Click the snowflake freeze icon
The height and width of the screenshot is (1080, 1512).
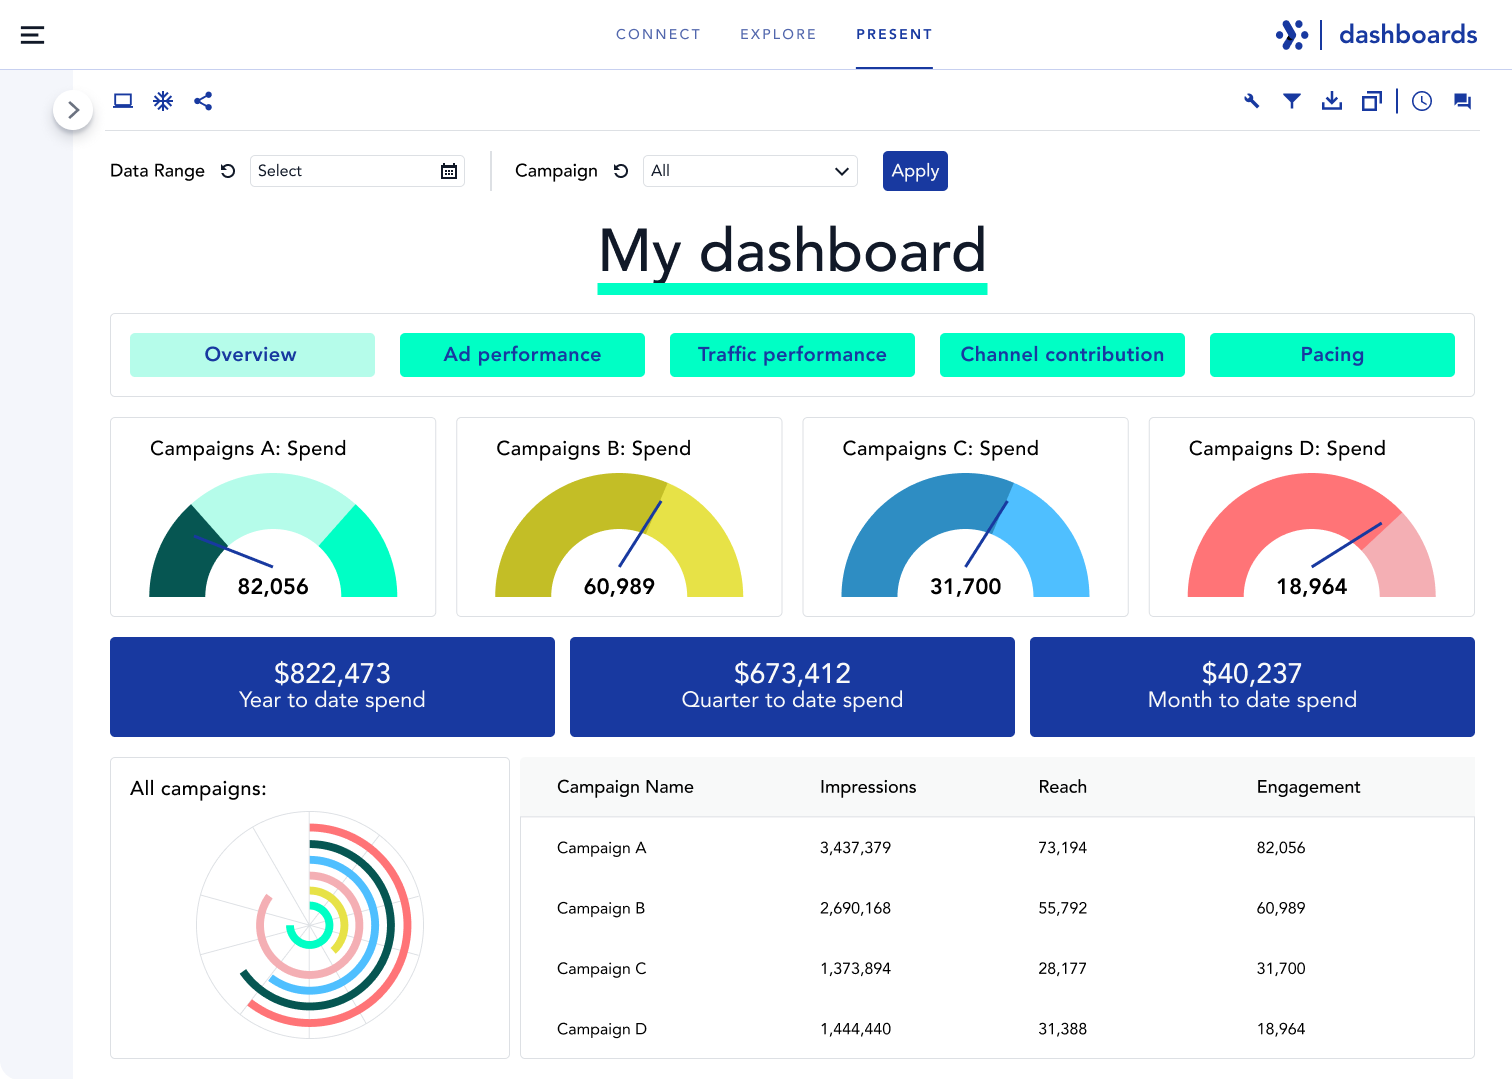tap(163, 101)
